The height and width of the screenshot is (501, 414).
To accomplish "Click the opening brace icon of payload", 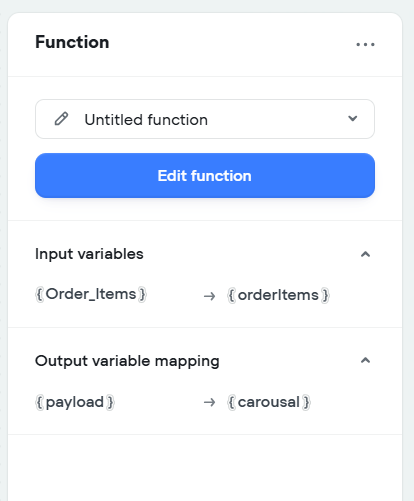I will 40,402.
